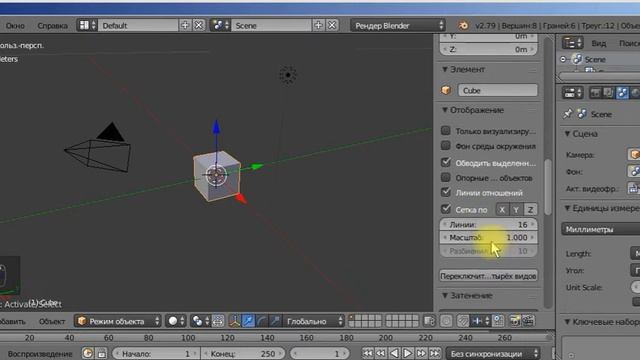Open the 'Справка' menu
640x360 pixels.
(x=52, y=25)
